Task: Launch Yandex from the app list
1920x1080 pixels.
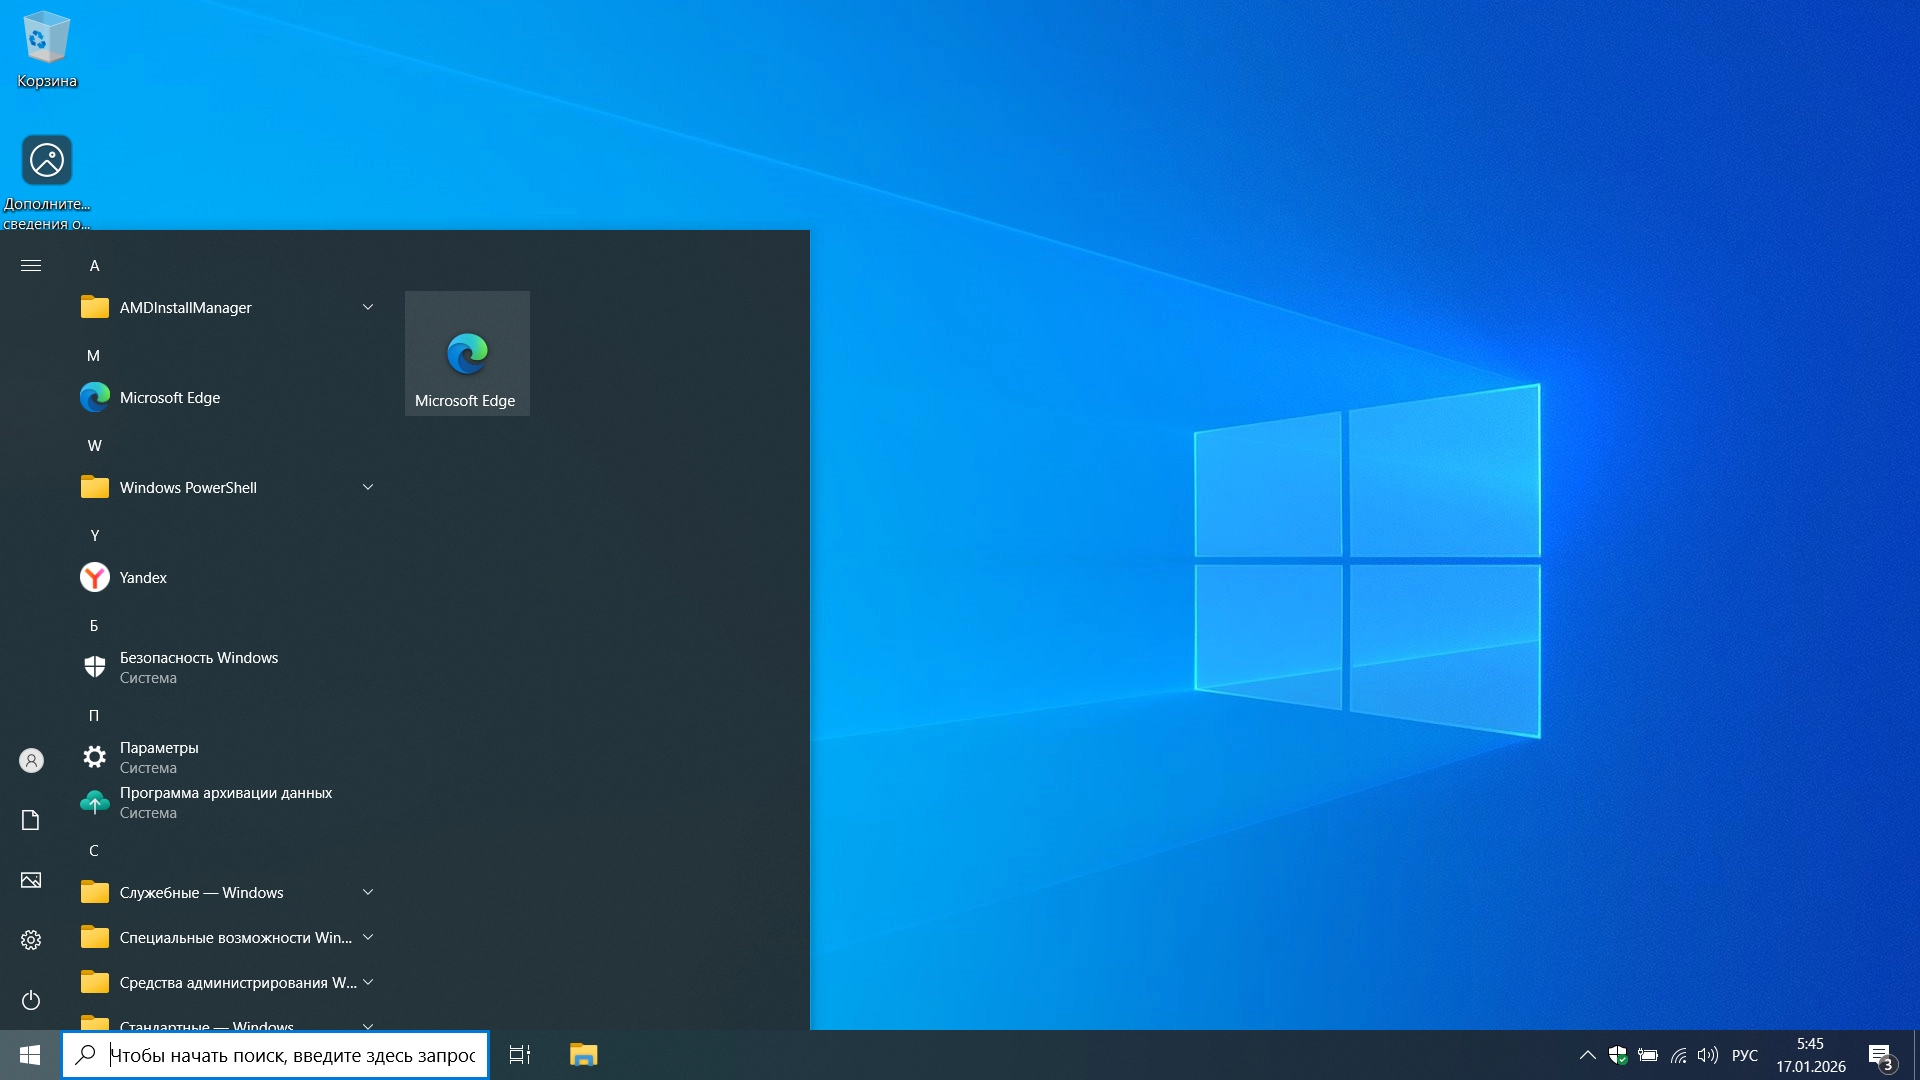Action: pyautogui.click(x=142, y=578)
